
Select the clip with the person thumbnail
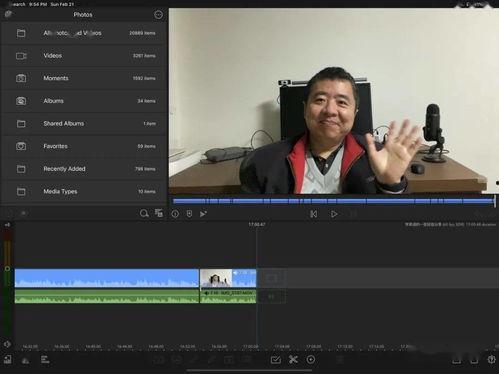tap(228, 278)
